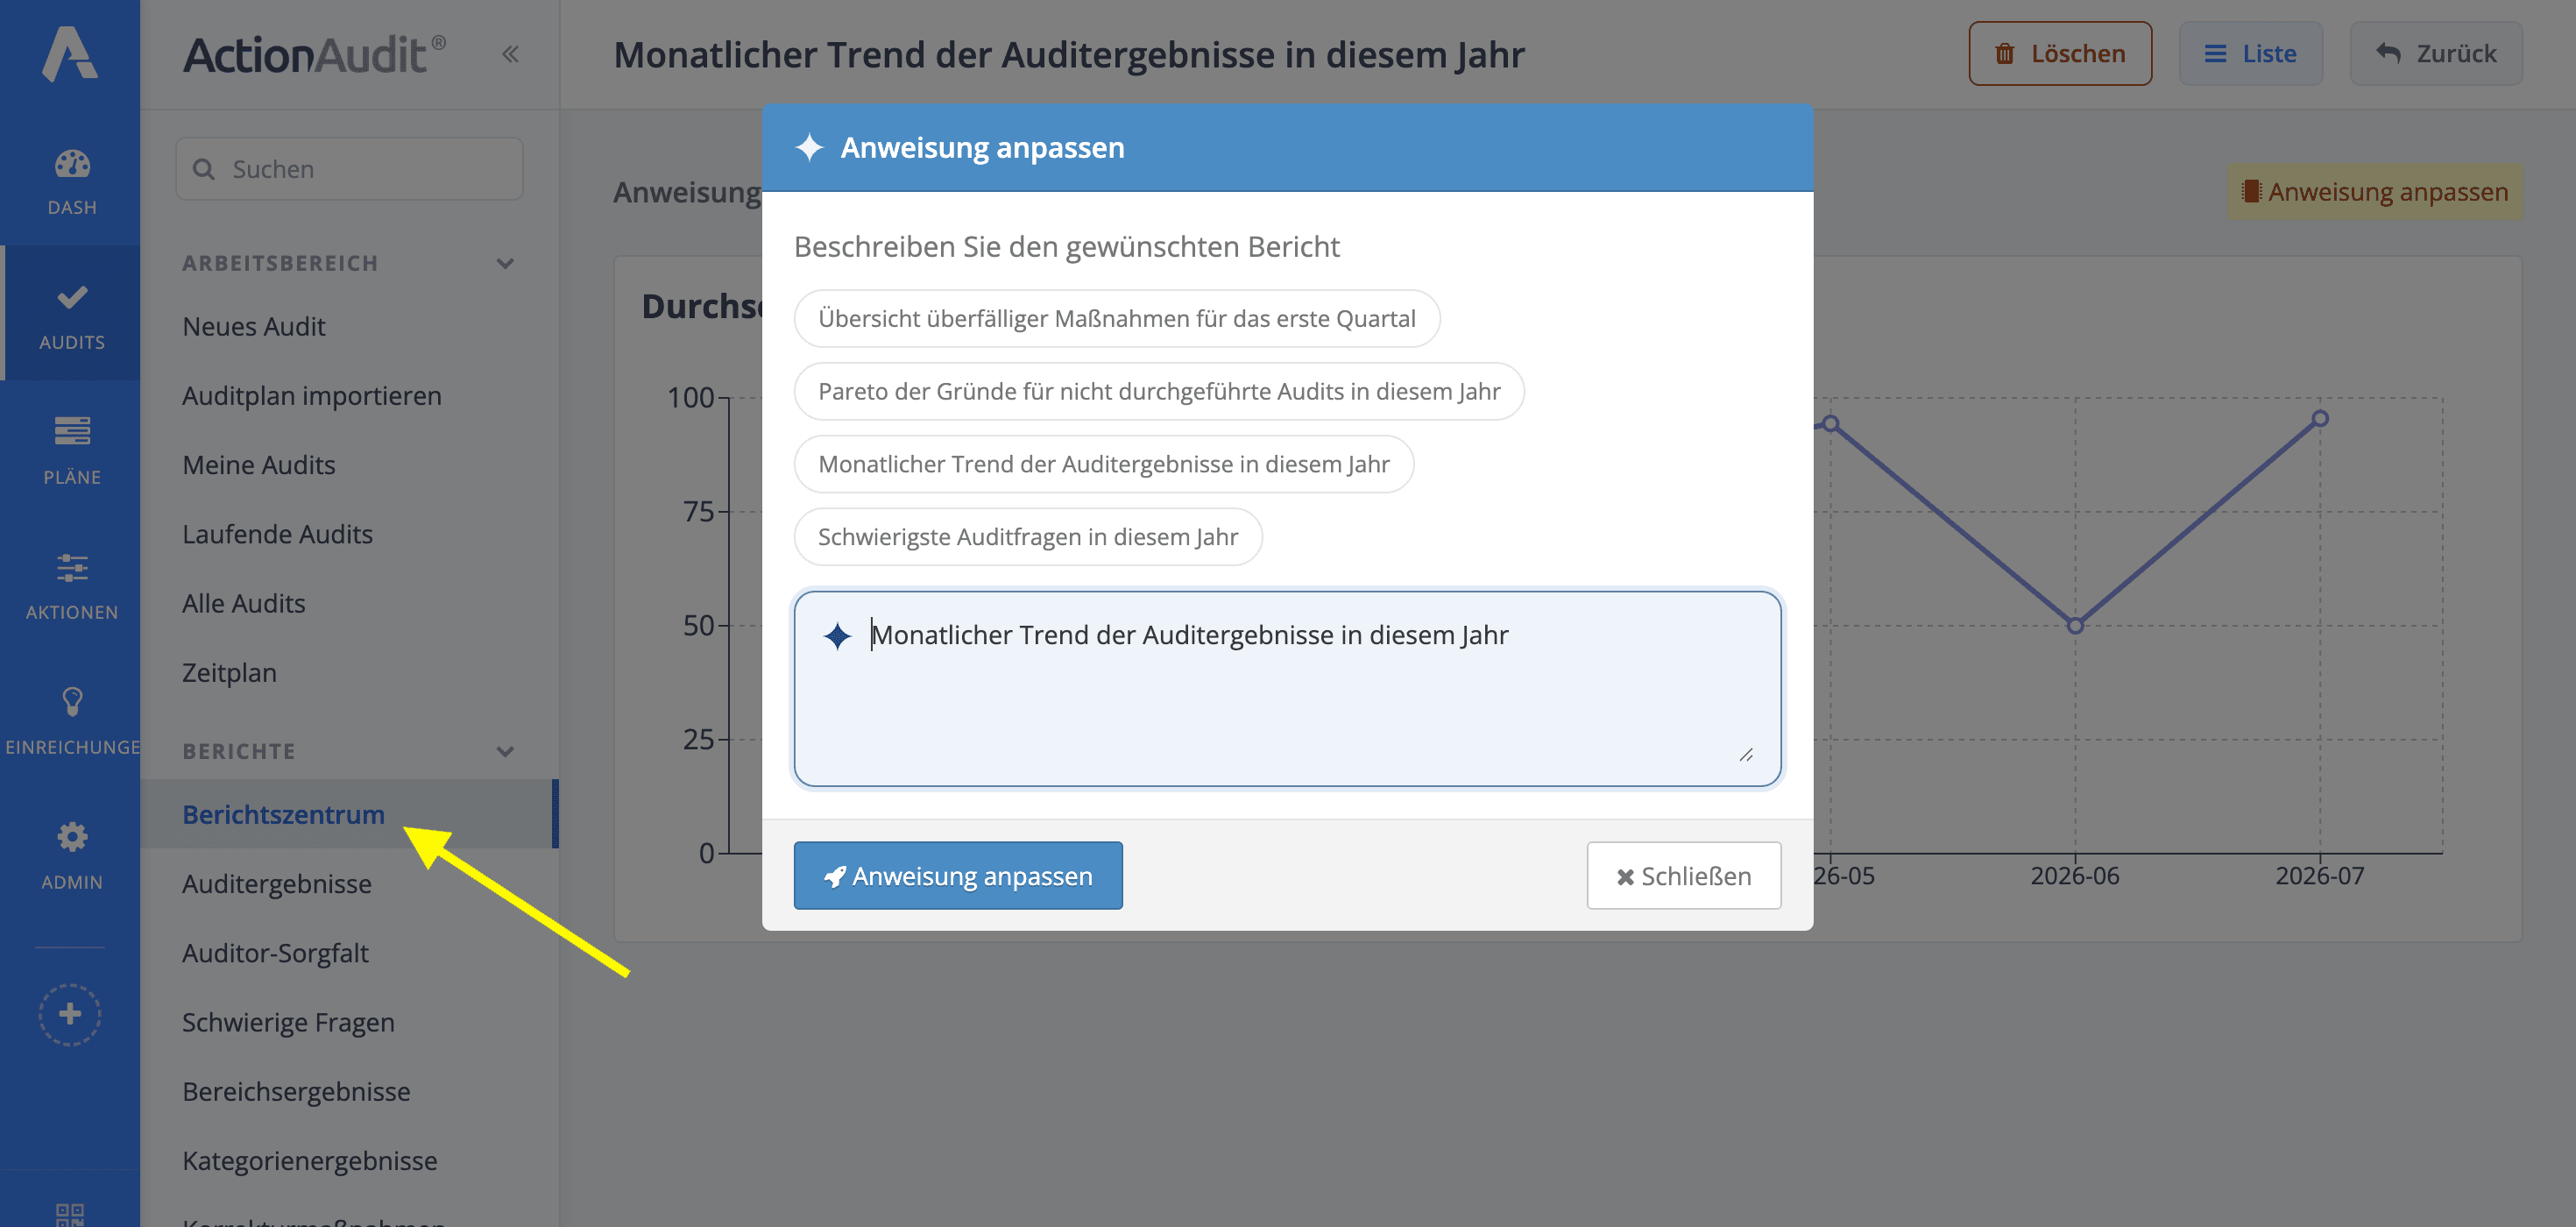Open the AKTIONEN sliders icon
Viewport: 2576px width, 1227px height.
(71, 567)
